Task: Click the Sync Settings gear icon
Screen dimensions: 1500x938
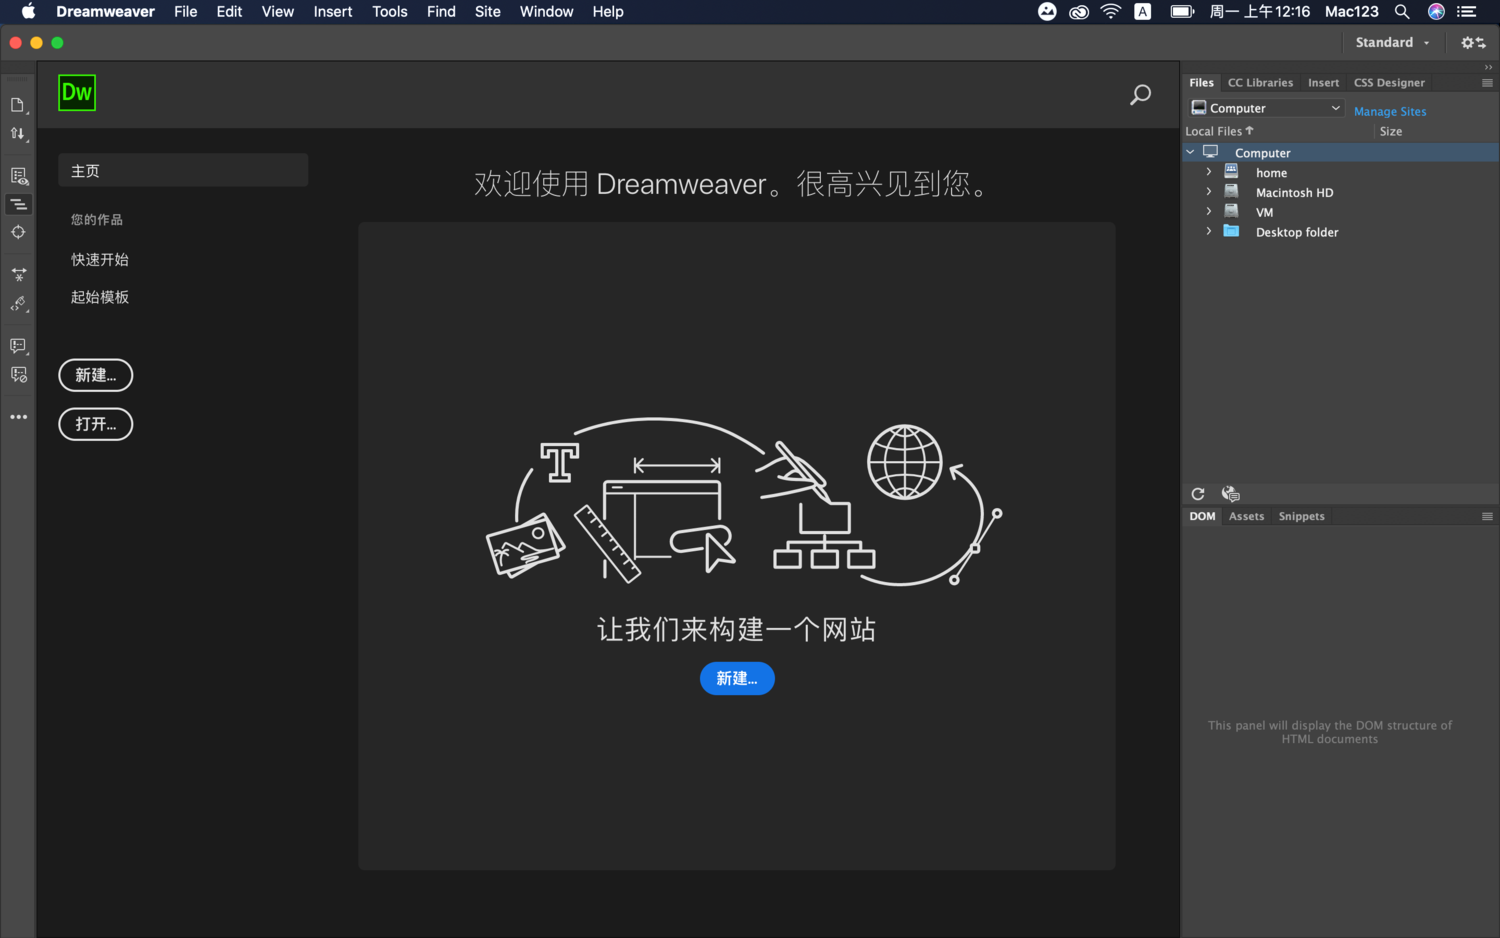Action: click(1473, 43)
